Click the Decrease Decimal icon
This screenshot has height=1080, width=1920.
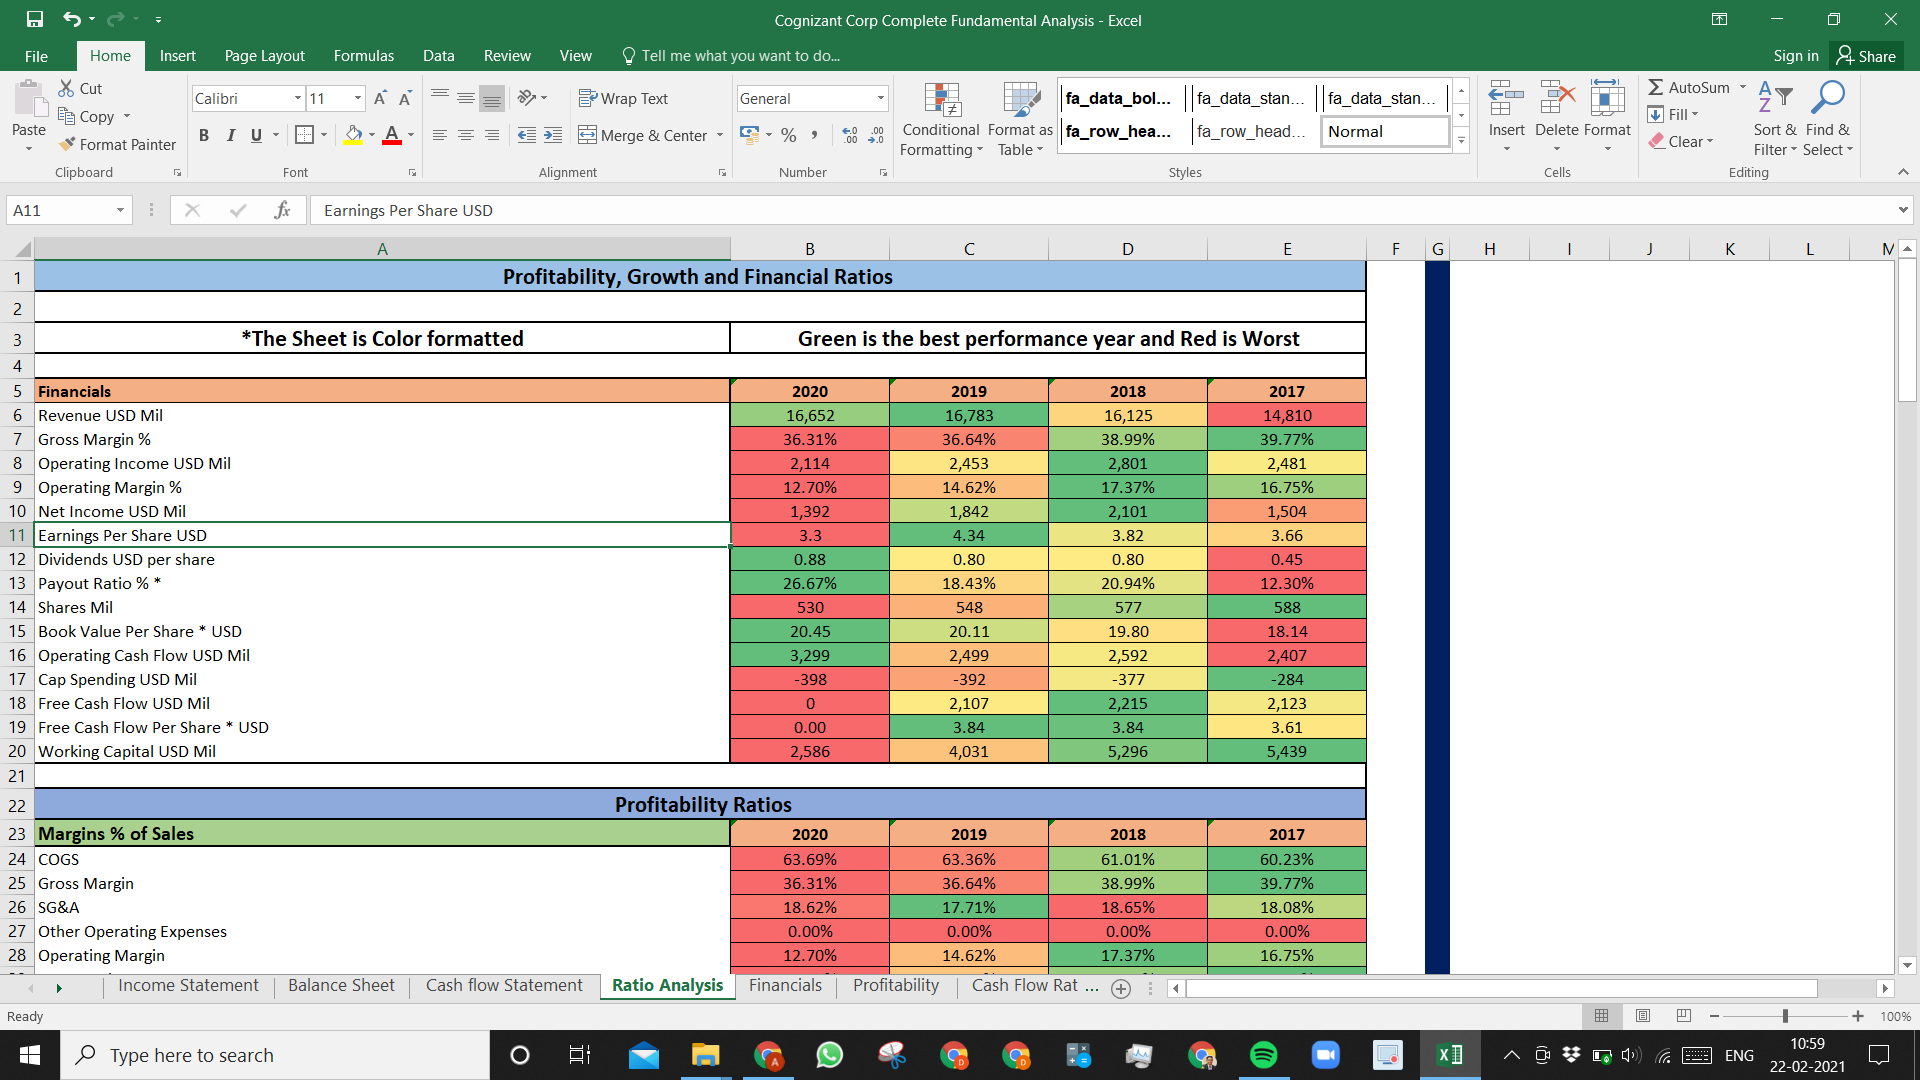point(876,135)
